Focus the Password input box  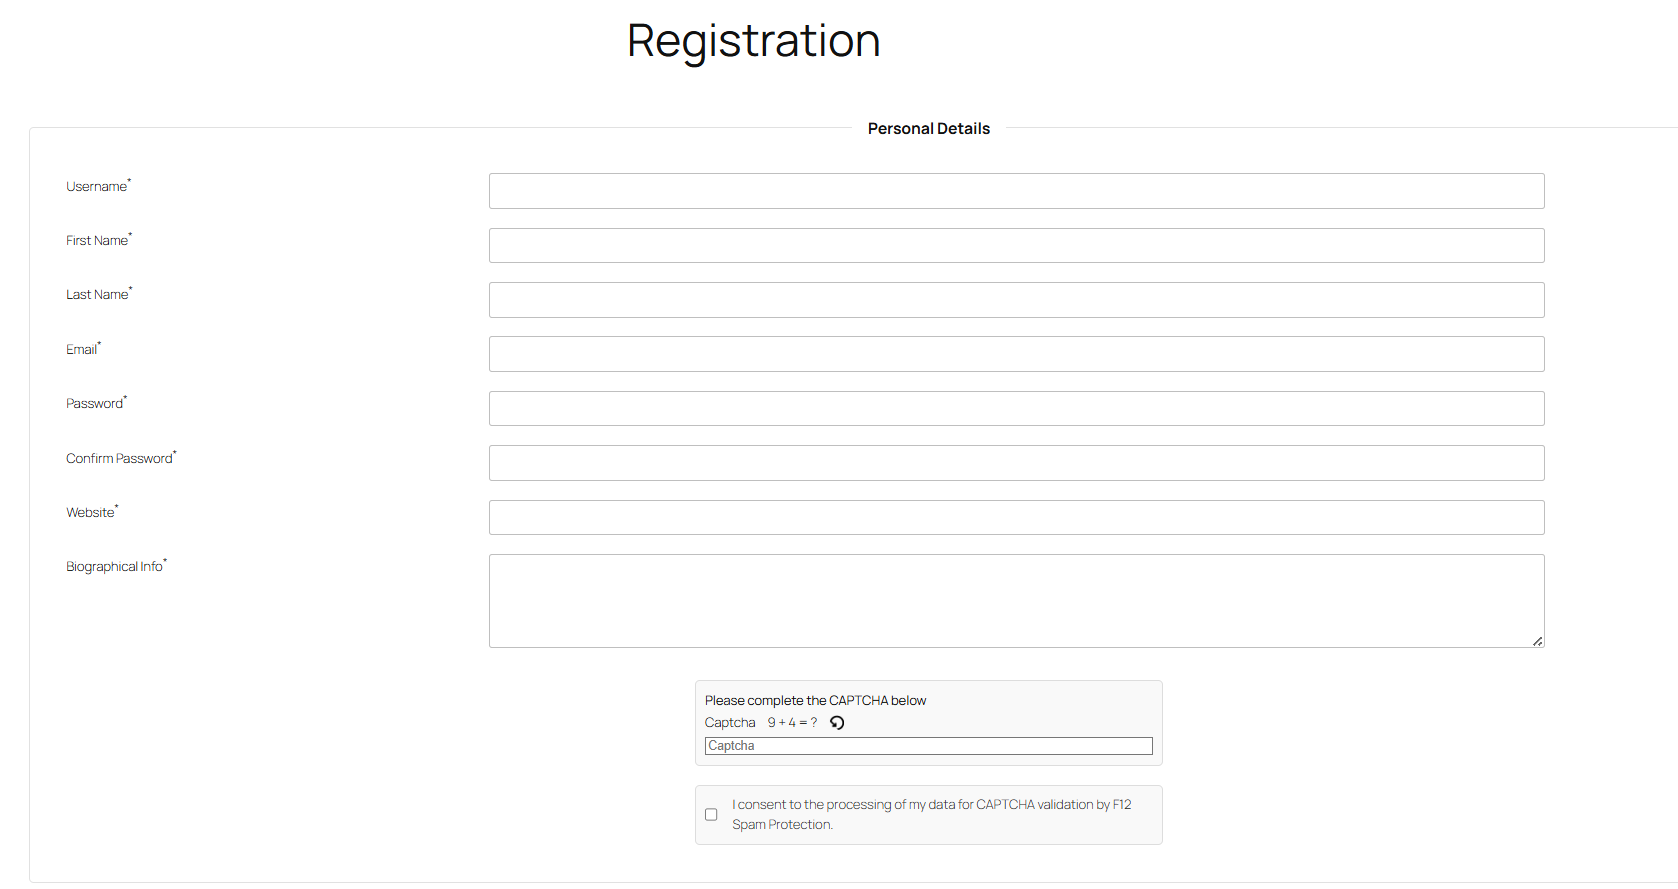1016,409
